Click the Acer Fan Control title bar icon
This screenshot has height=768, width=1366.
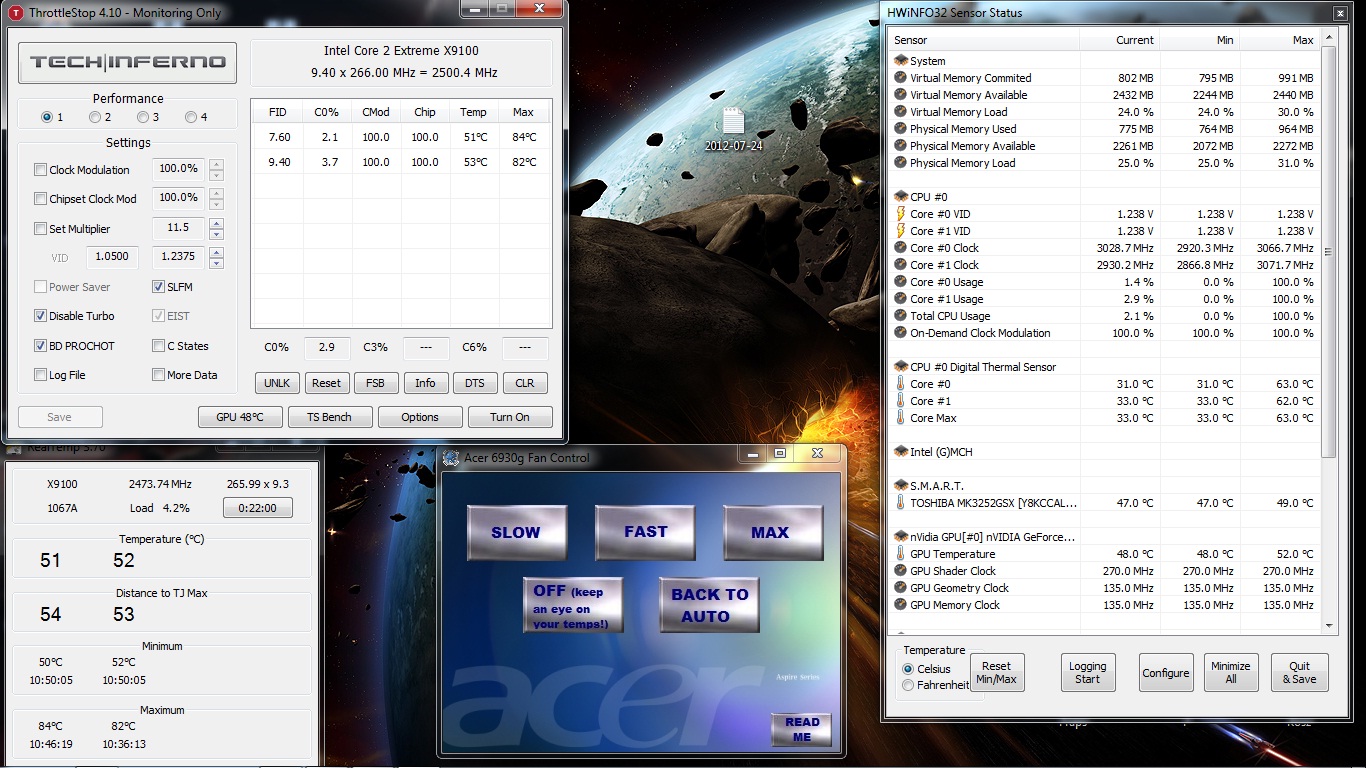(x=452, y=458)
